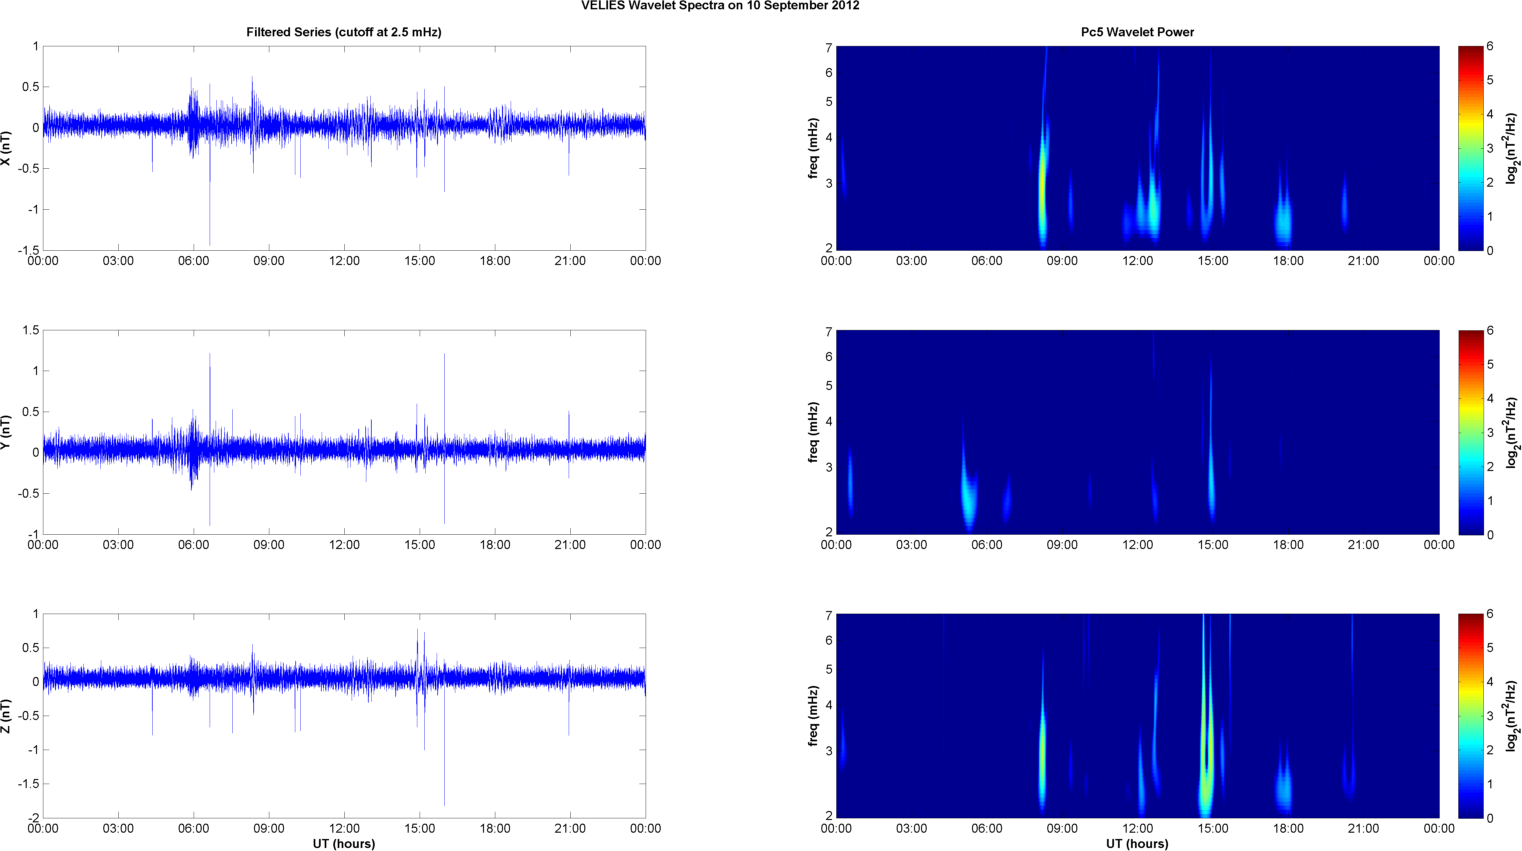Click the '18:00' tick under the Y series plot

(x=495, y=545)
